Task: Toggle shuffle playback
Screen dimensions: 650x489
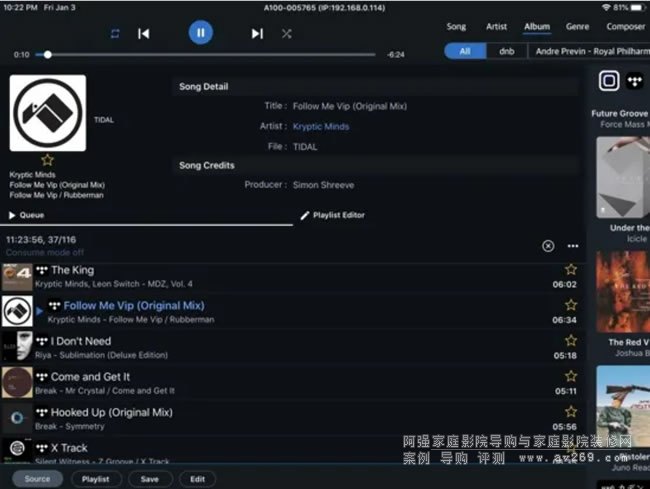Action: pyautogui.click(x=287, y=33)
